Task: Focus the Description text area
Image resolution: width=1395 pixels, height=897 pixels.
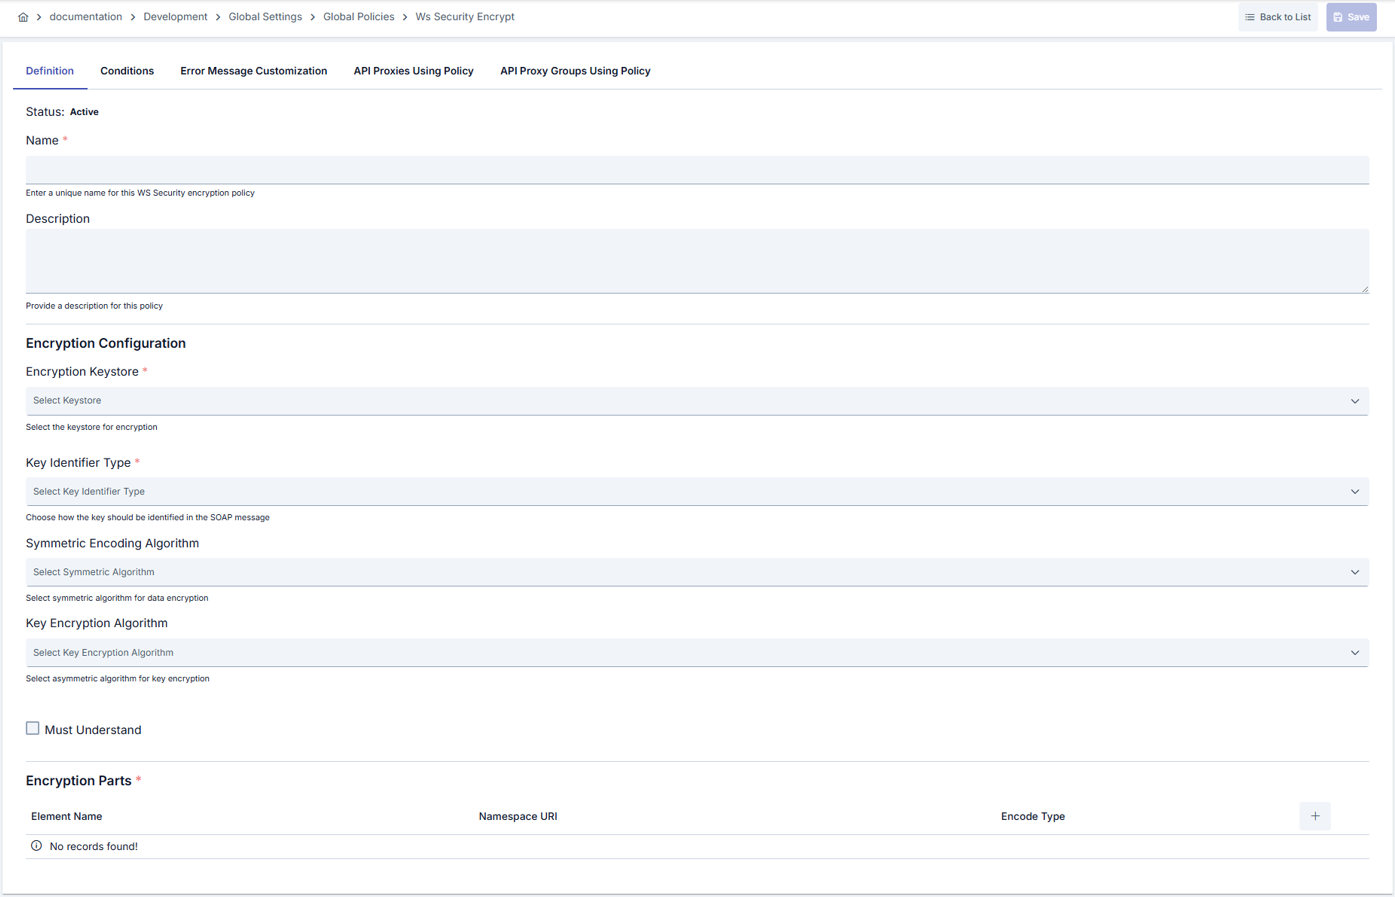Action: coord(697,261)
